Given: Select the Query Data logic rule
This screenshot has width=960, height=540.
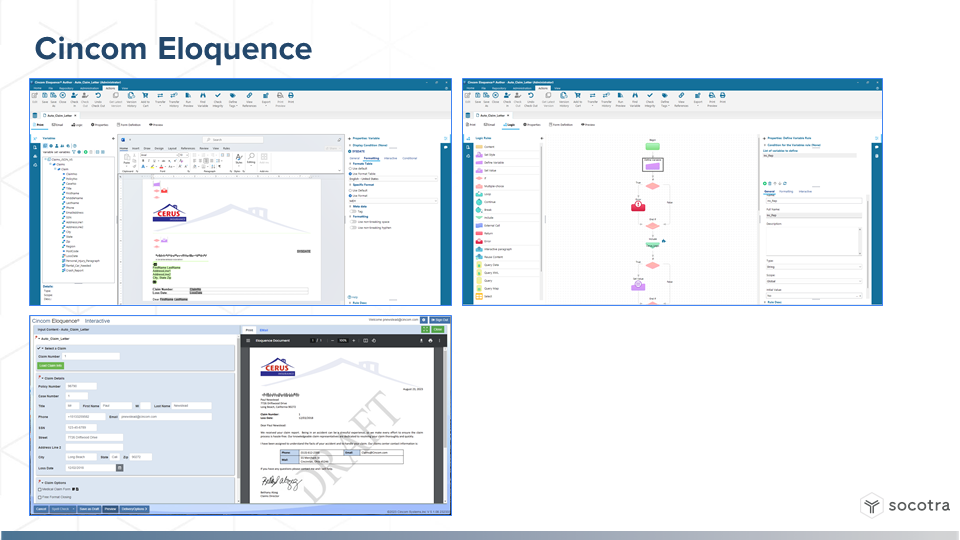Looking at the screenshot, I should point(508,265).
